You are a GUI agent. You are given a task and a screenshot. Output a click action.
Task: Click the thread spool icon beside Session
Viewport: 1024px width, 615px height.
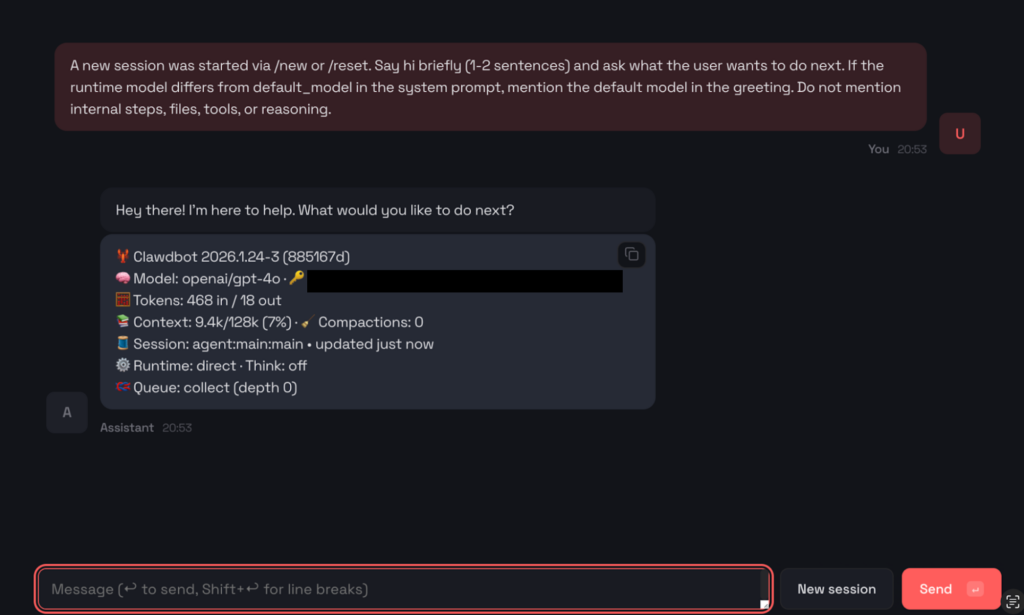(123, 344)
